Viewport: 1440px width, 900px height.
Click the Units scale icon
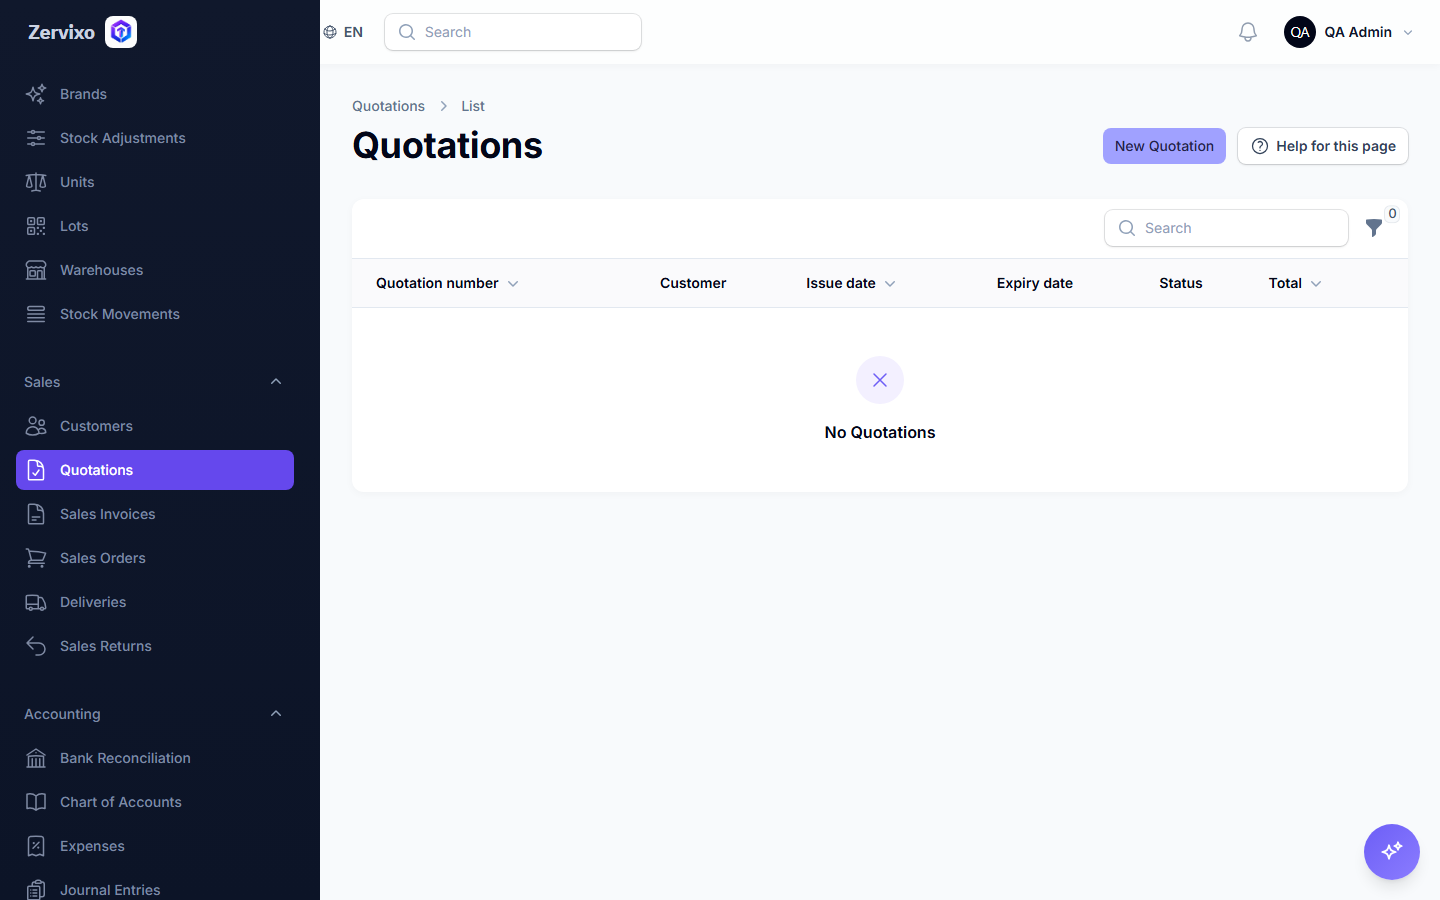tap(36, 182)
